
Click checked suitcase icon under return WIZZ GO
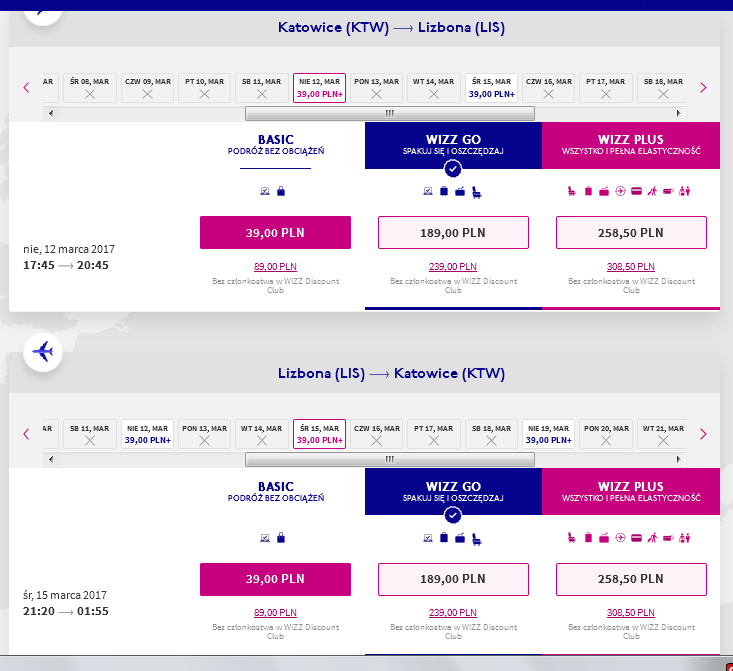point(444,538)
